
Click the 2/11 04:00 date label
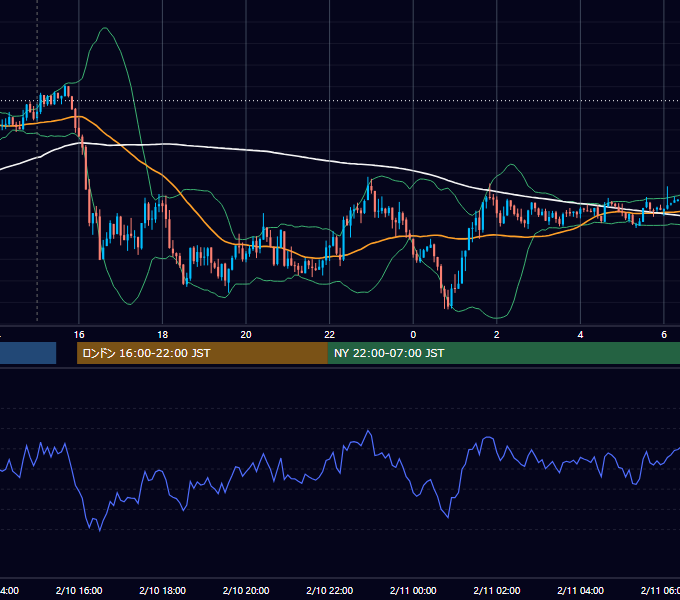click(580, 590)
